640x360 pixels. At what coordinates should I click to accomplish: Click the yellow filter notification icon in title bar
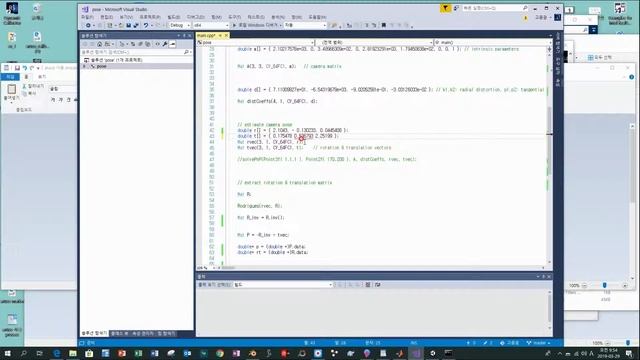coord(445,8)
